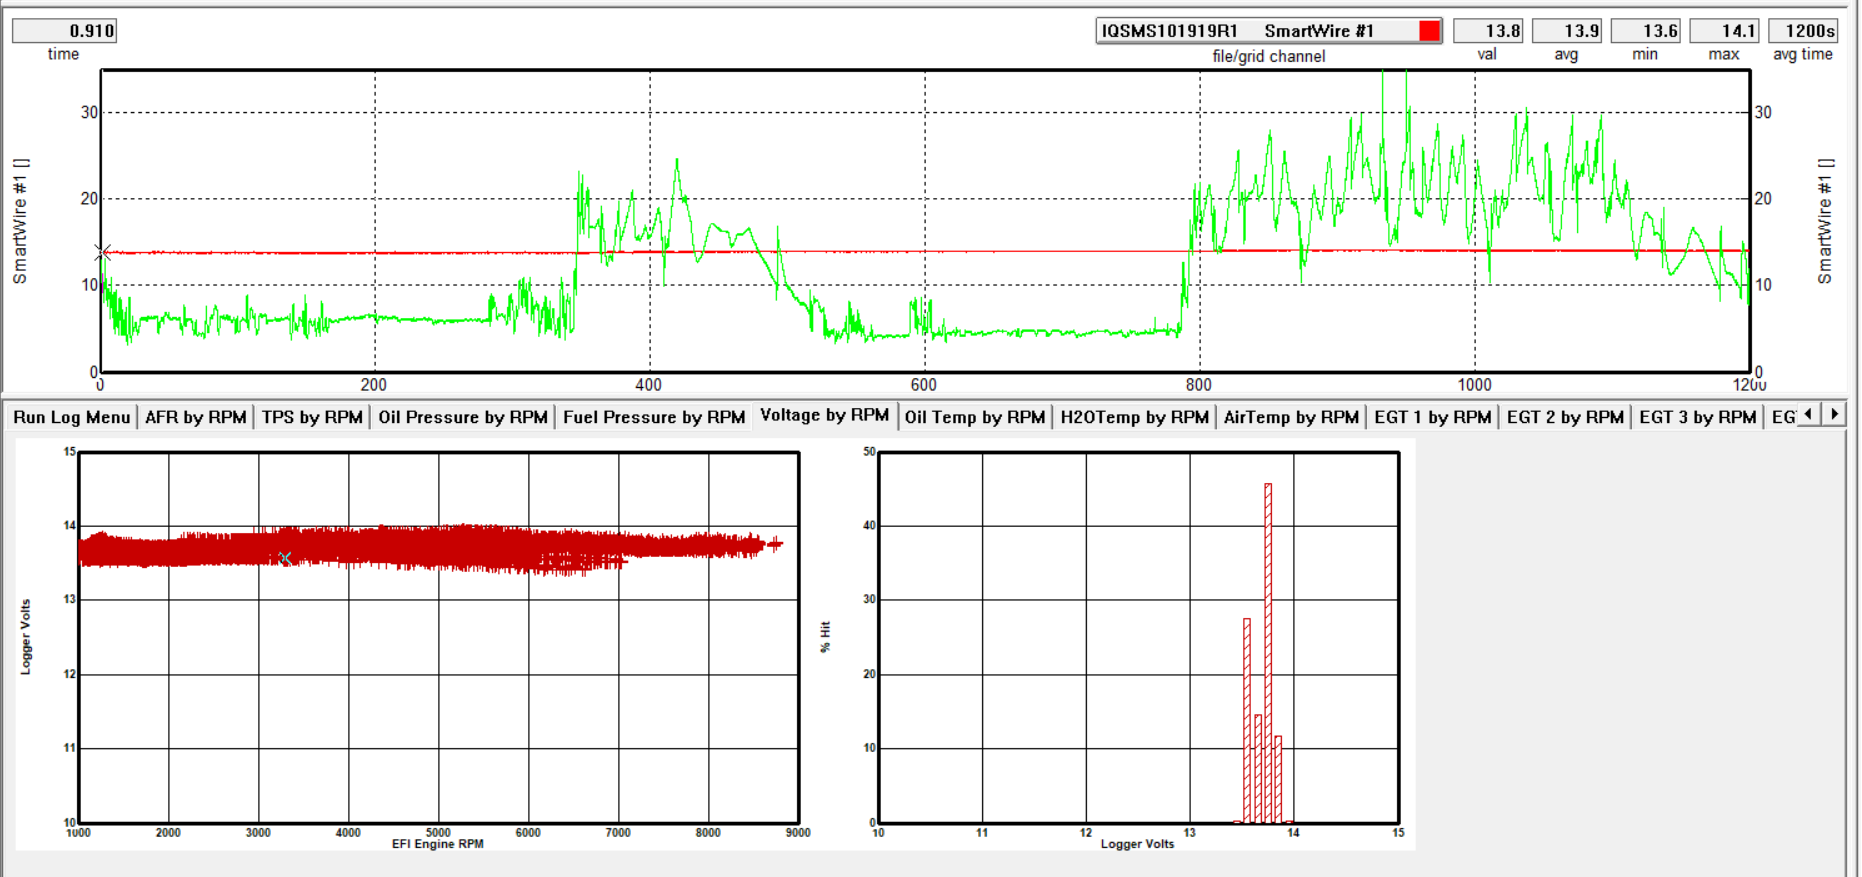Open the EGT 2 by RPM tab
The height and width of the screenshot is (877, 1862).
point(1565,417)
